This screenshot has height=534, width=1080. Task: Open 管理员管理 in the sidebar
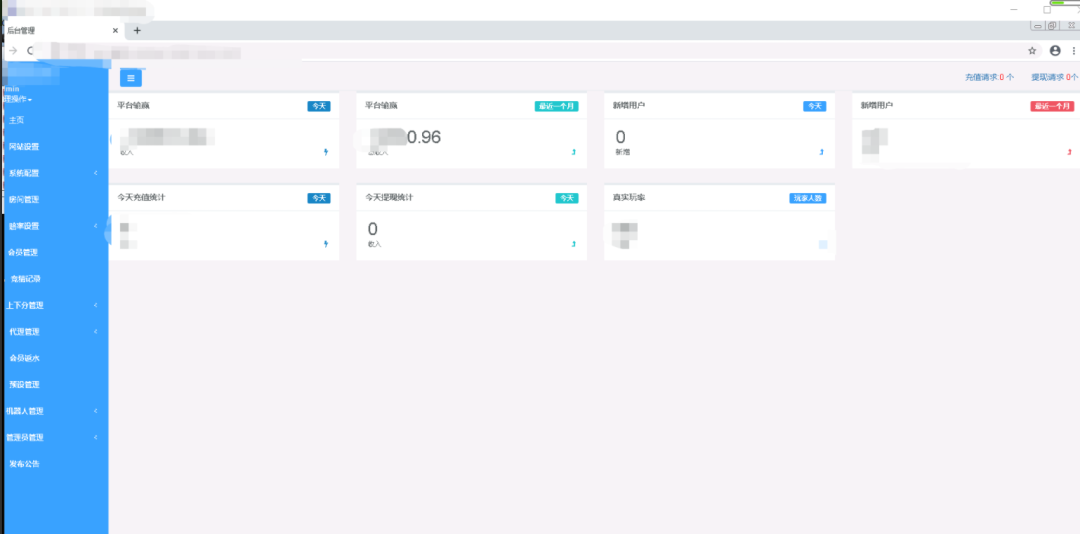click(x=25, y=438)
